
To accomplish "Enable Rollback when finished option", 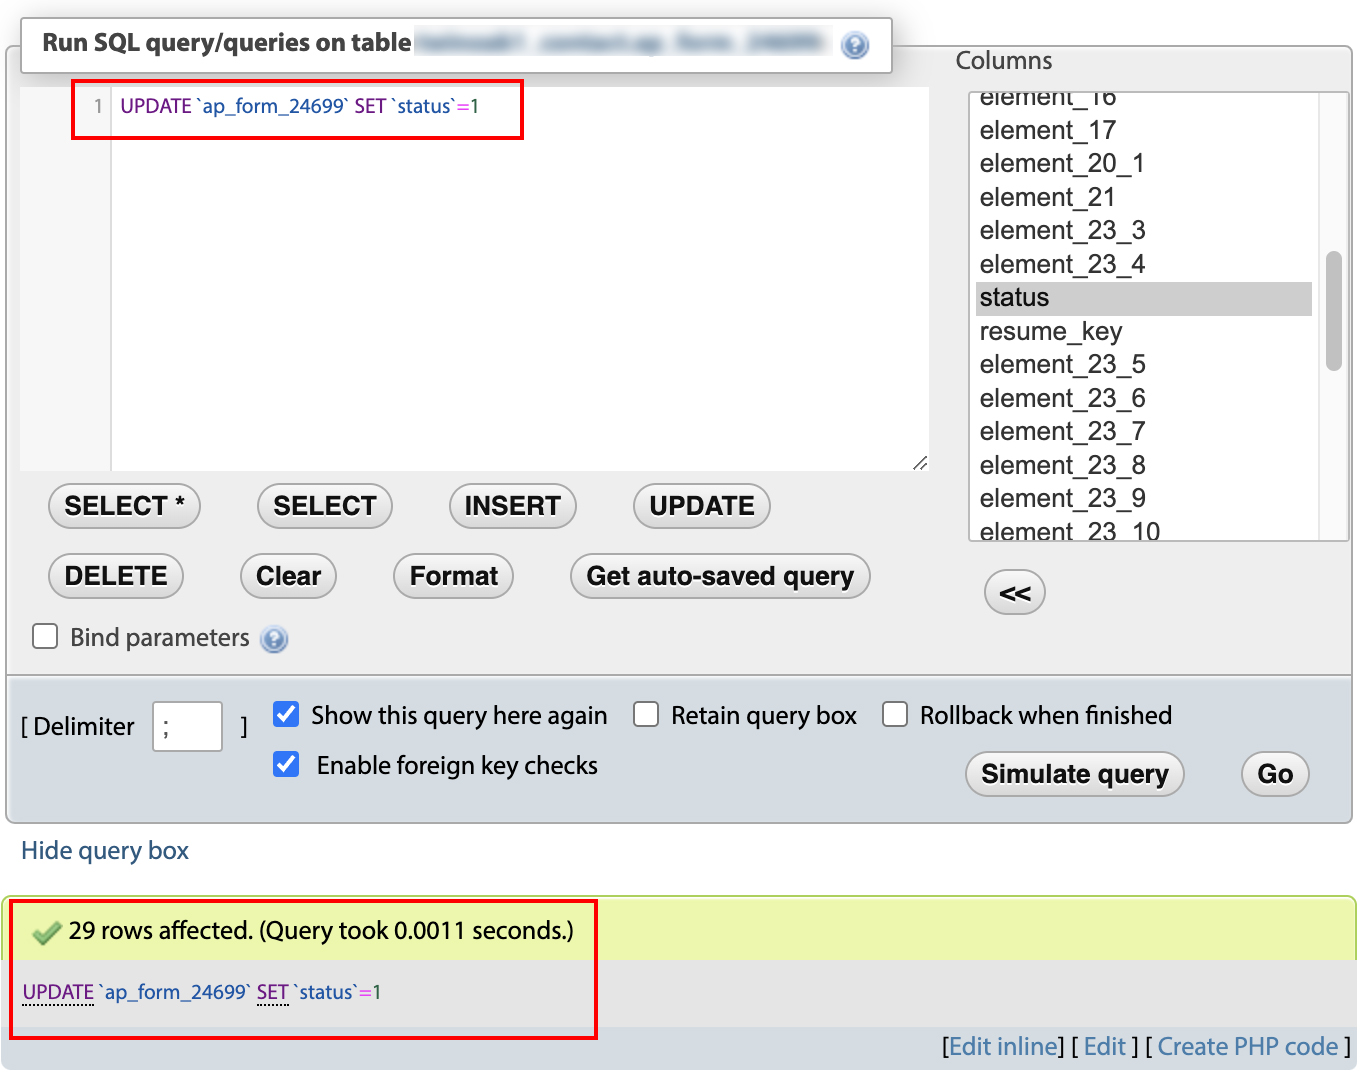I will (895, 714).
